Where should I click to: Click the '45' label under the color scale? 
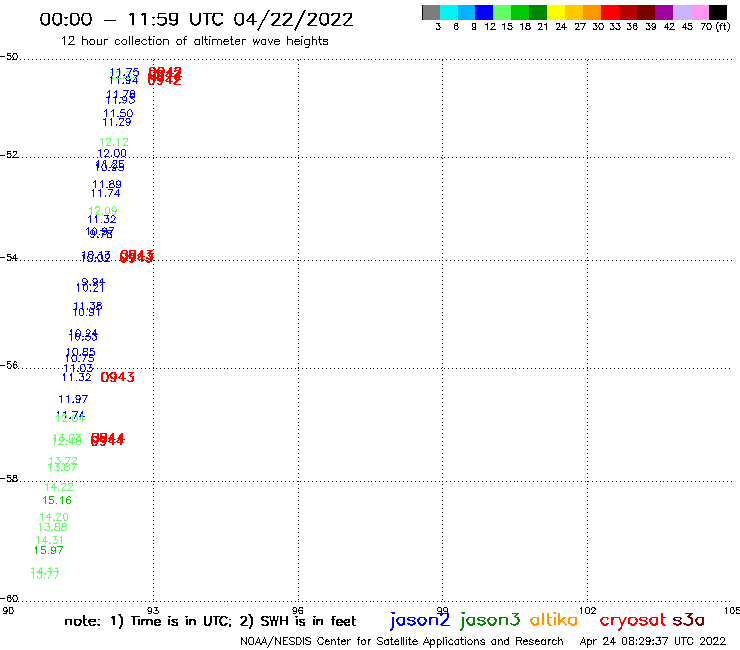click(x=687, y=27)
